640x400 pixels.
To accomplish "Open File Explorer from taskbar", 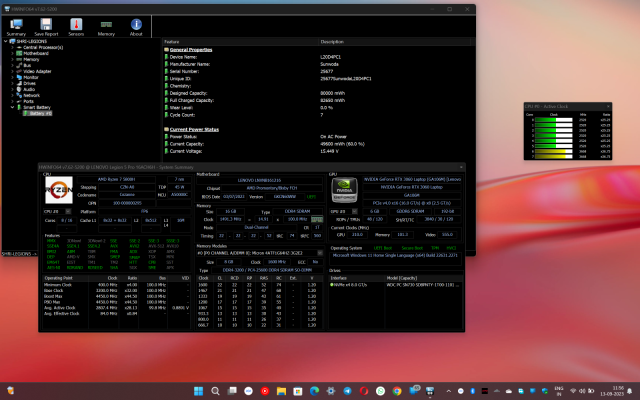I will [281, 391].
